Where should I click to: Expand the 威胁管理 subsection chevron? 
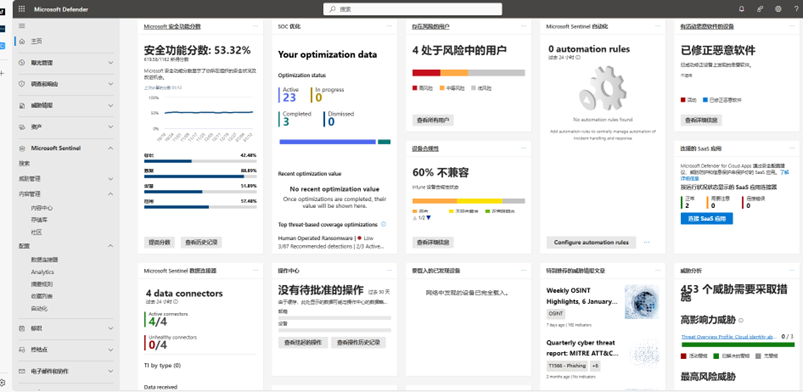coord(111,179)
